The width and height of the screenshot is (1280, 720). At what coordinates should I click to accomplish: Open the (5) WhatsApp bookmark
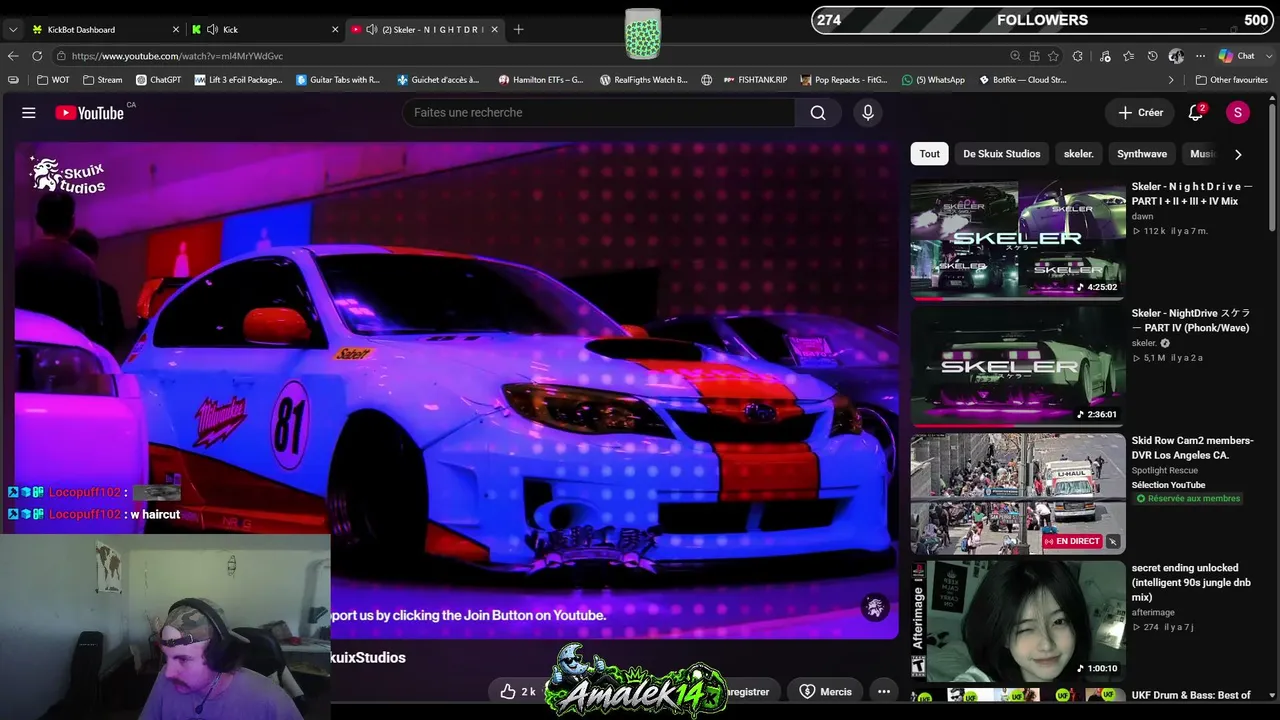(x=933, y=80)
